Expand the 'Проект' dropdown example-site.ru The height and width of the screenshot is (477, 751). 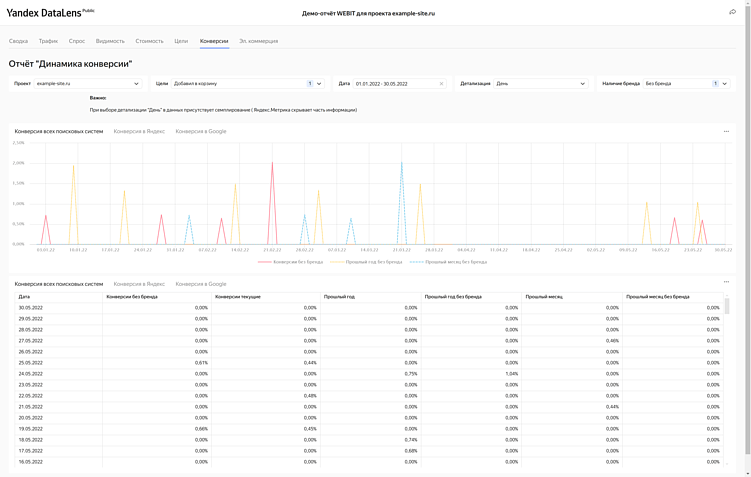[x=87, y=84]
